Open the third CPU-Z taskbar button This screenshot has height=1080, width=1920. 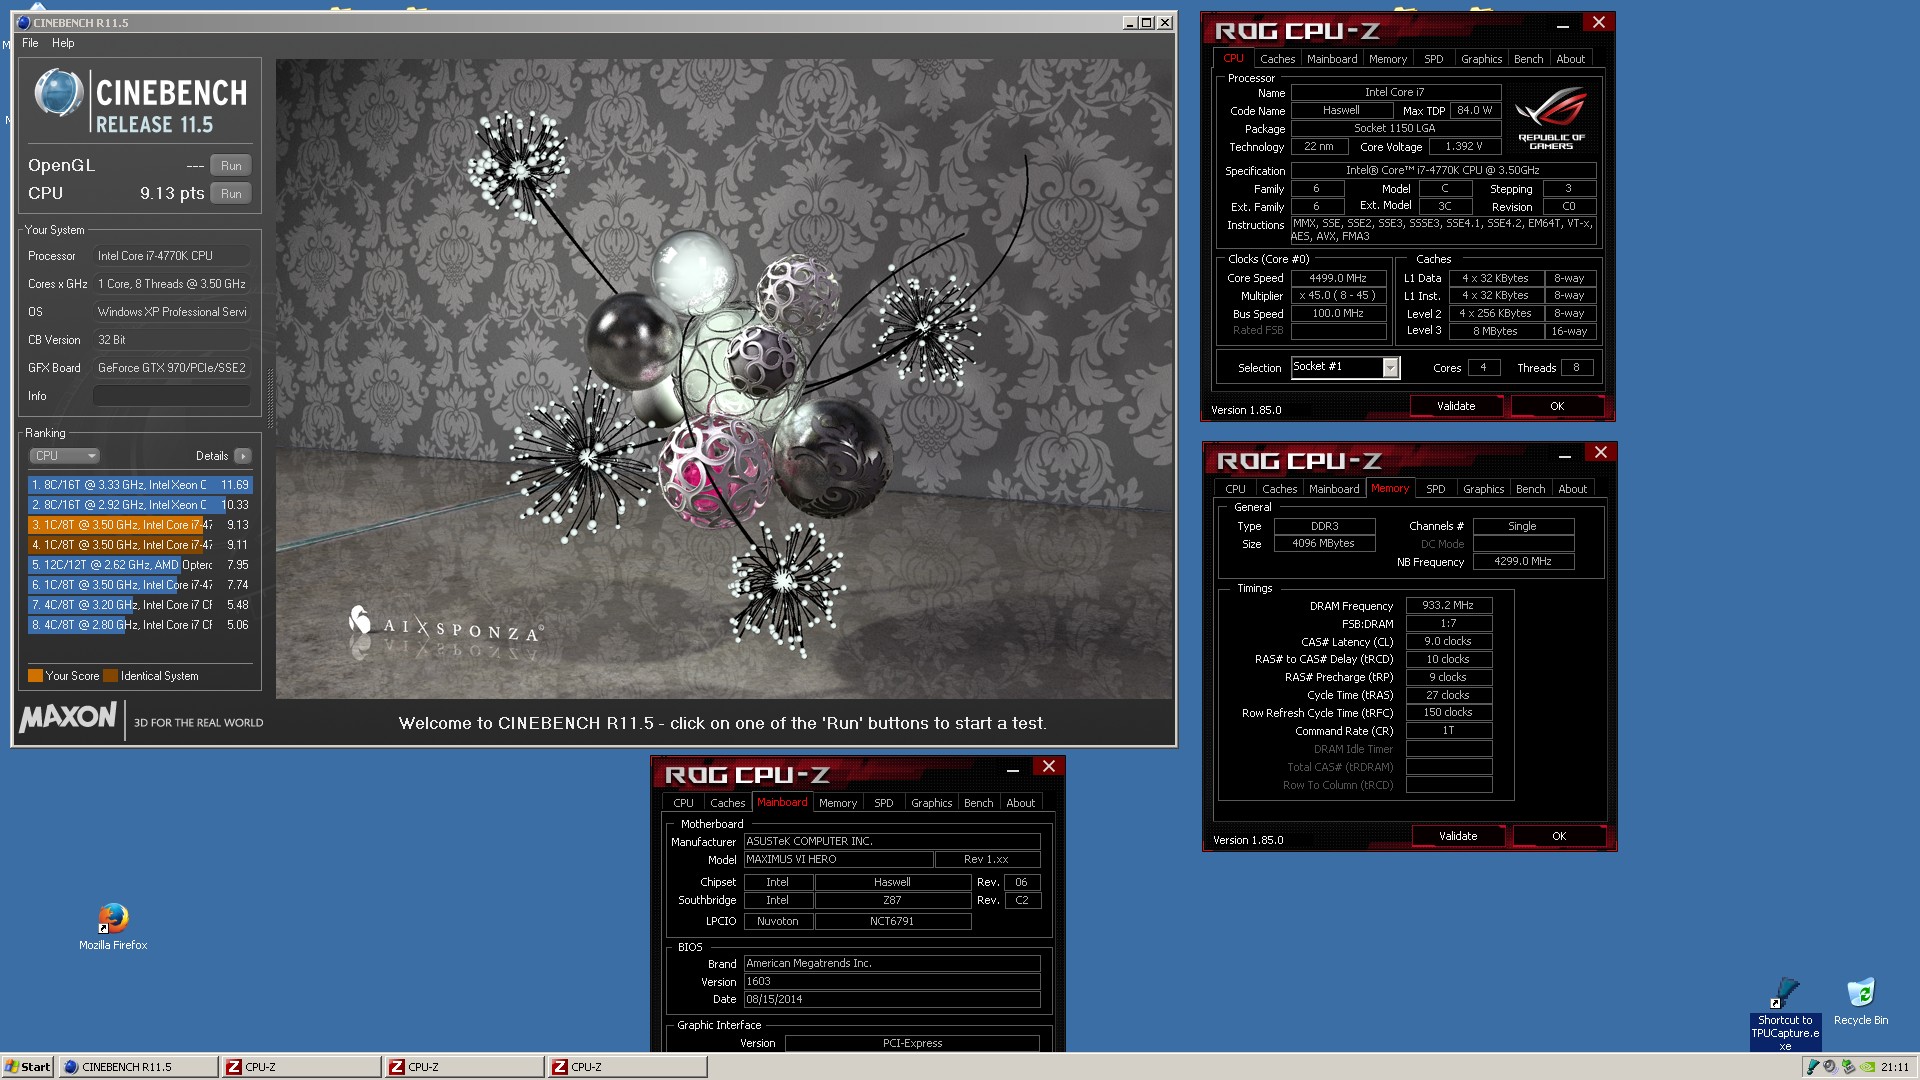click(627, 1067)
